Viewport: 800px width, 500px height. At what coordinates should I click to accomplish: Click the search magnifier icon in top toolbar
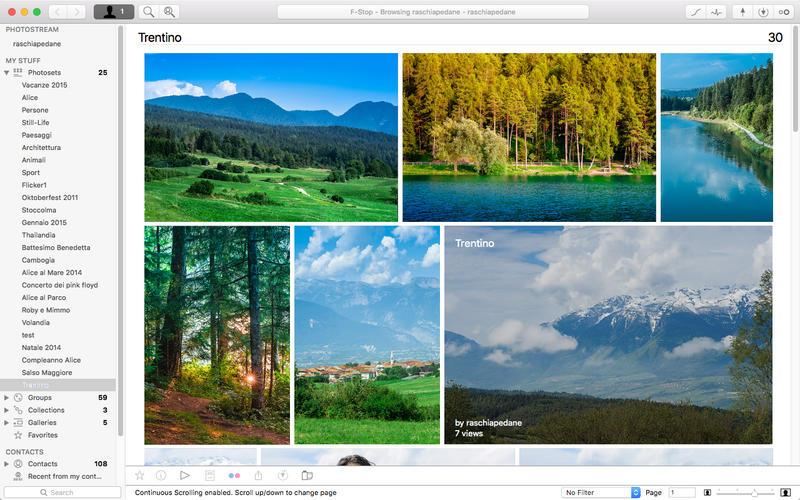tap(149, 12)
